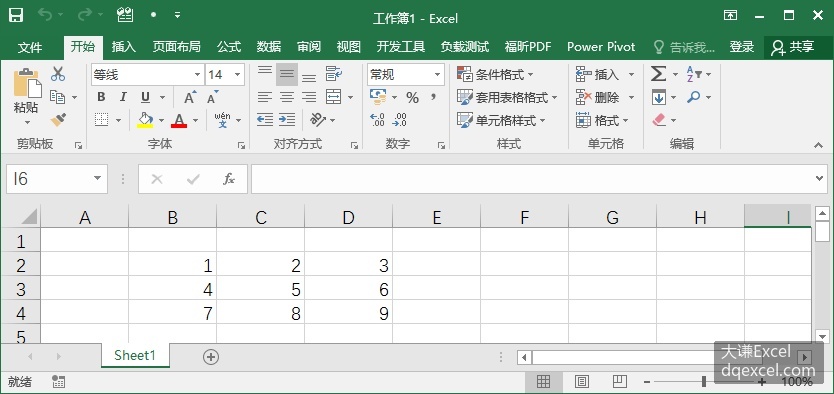Viewport: 834px width, 394px height.
Task: Open the 单元格样式 dropdown
Action: coord(501,120)
